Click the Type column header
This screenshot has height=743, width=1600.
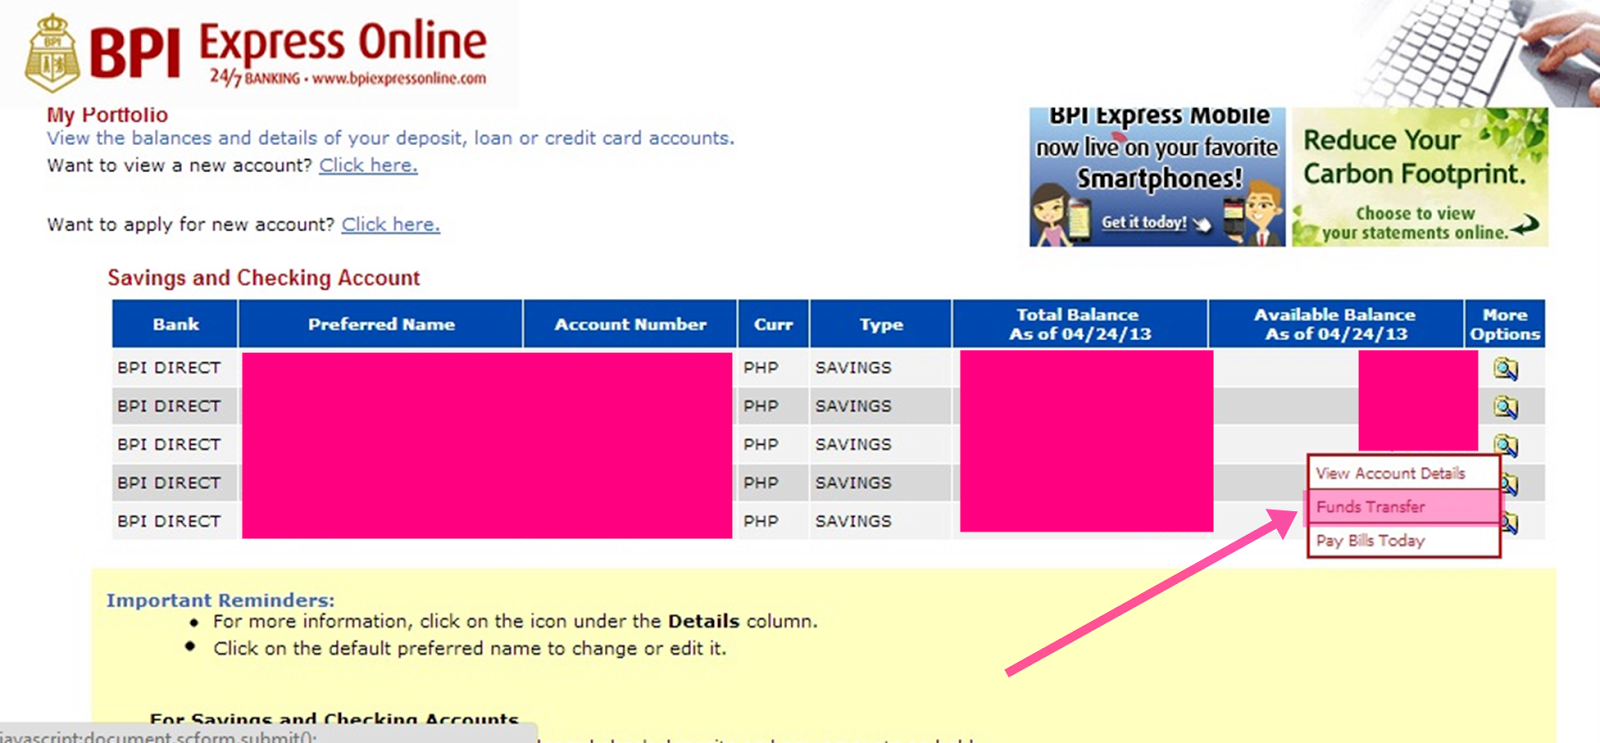click(x=881, y=324)
